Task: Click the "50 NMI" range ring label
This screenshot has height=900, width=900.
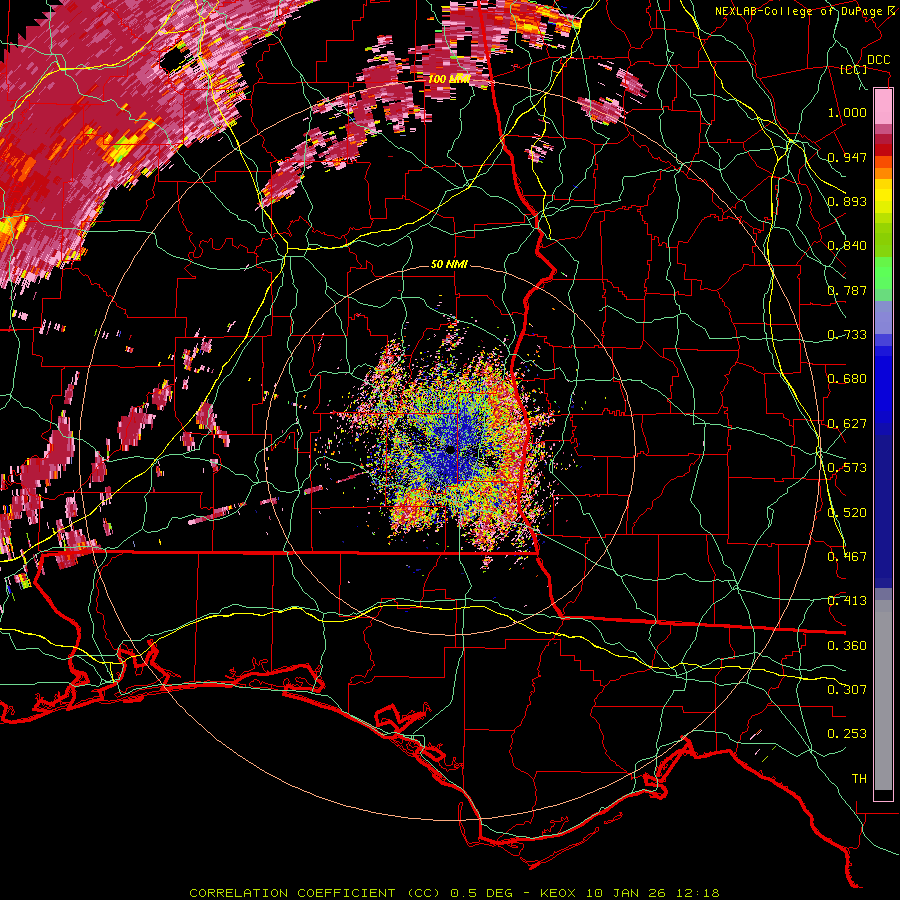Action: [449, 264]
